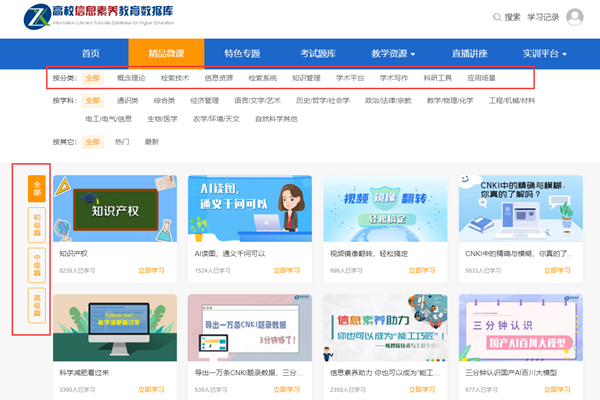Open the user avatar profile icon
This screenshot has width=600, height=400.
[574, 17]
